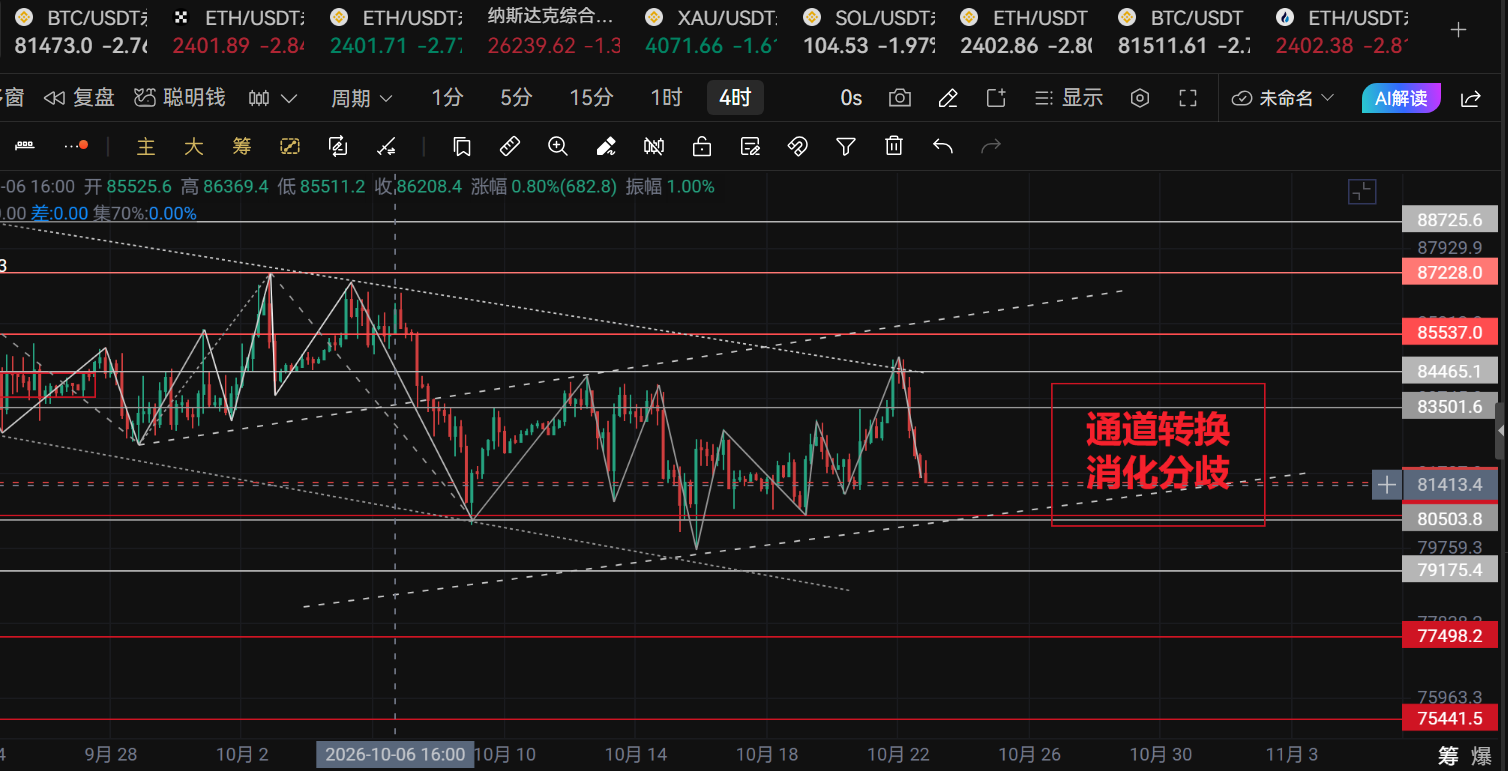Open the 未命名 layout dropdown

(1284, 98)
